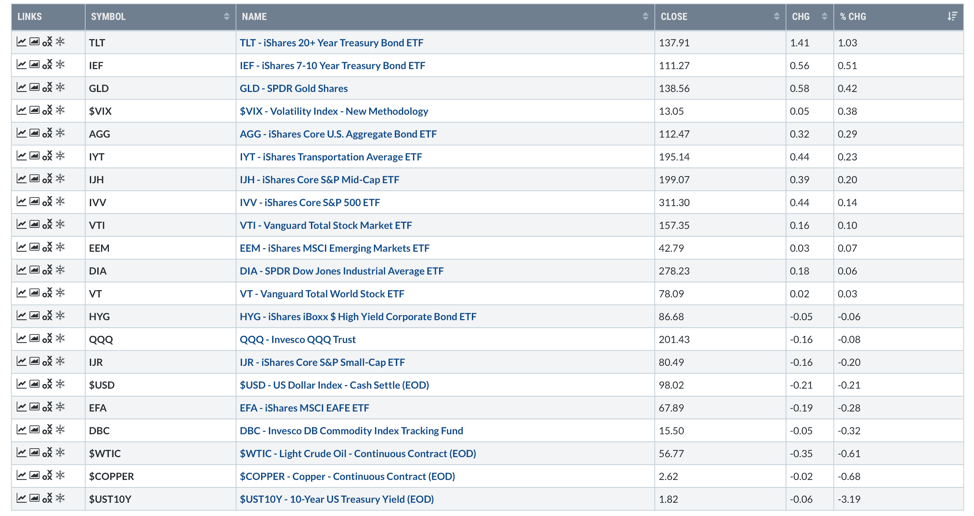Open the IVV iShares Core S&P 500 ETF link
The width and height of the screenshot is (974, 516).
(310, 202)
